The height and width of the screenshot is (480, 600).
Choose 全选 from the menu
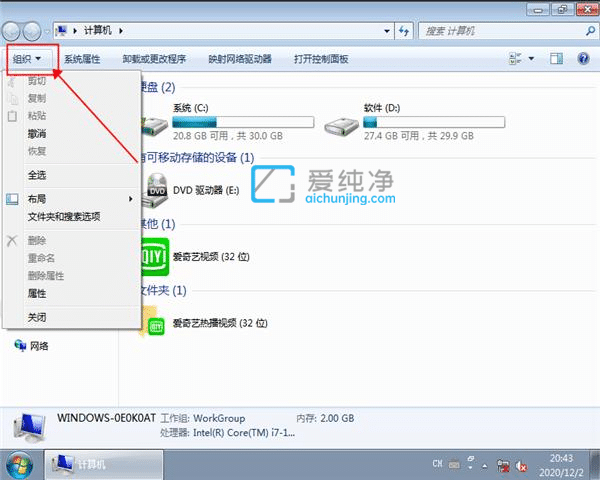pos(37,175)
